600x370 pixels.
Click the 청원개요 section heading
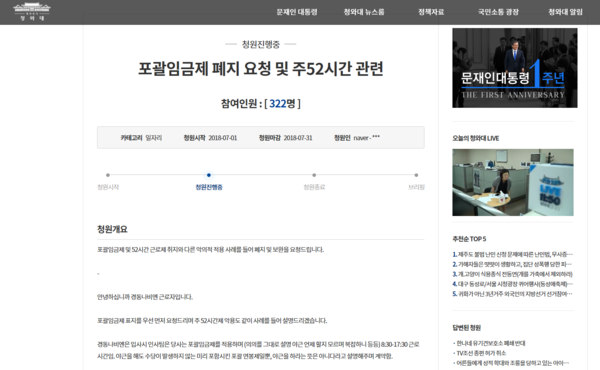112,229
